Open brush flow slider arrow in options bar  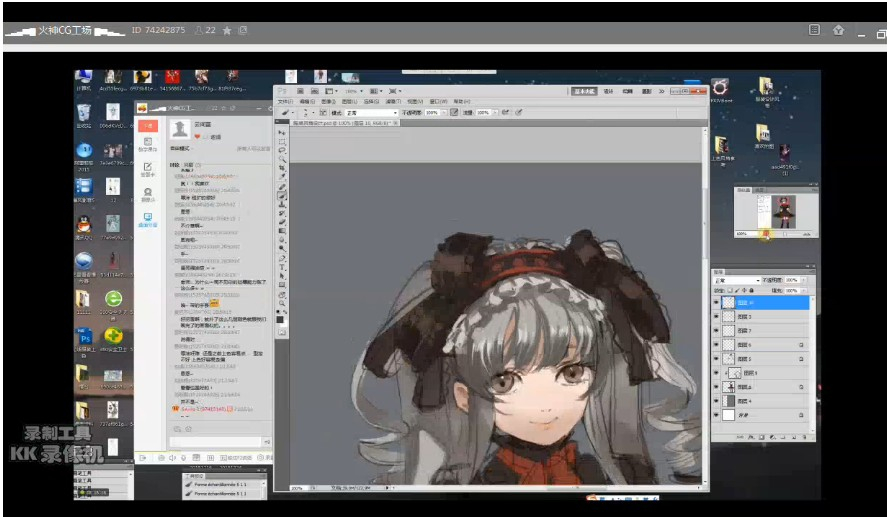496,113
